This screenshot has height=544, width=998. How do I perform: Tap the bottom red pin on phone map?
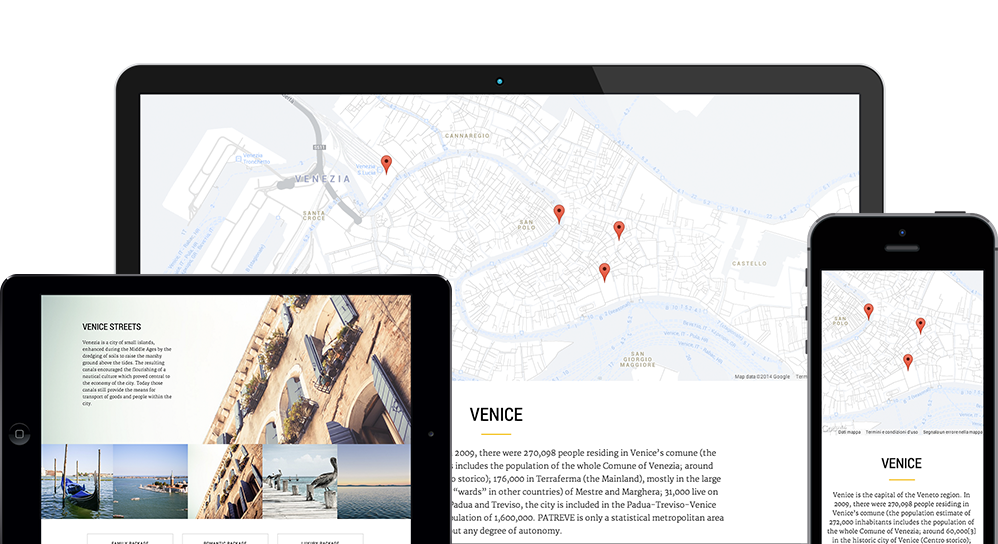pos(908,361)
